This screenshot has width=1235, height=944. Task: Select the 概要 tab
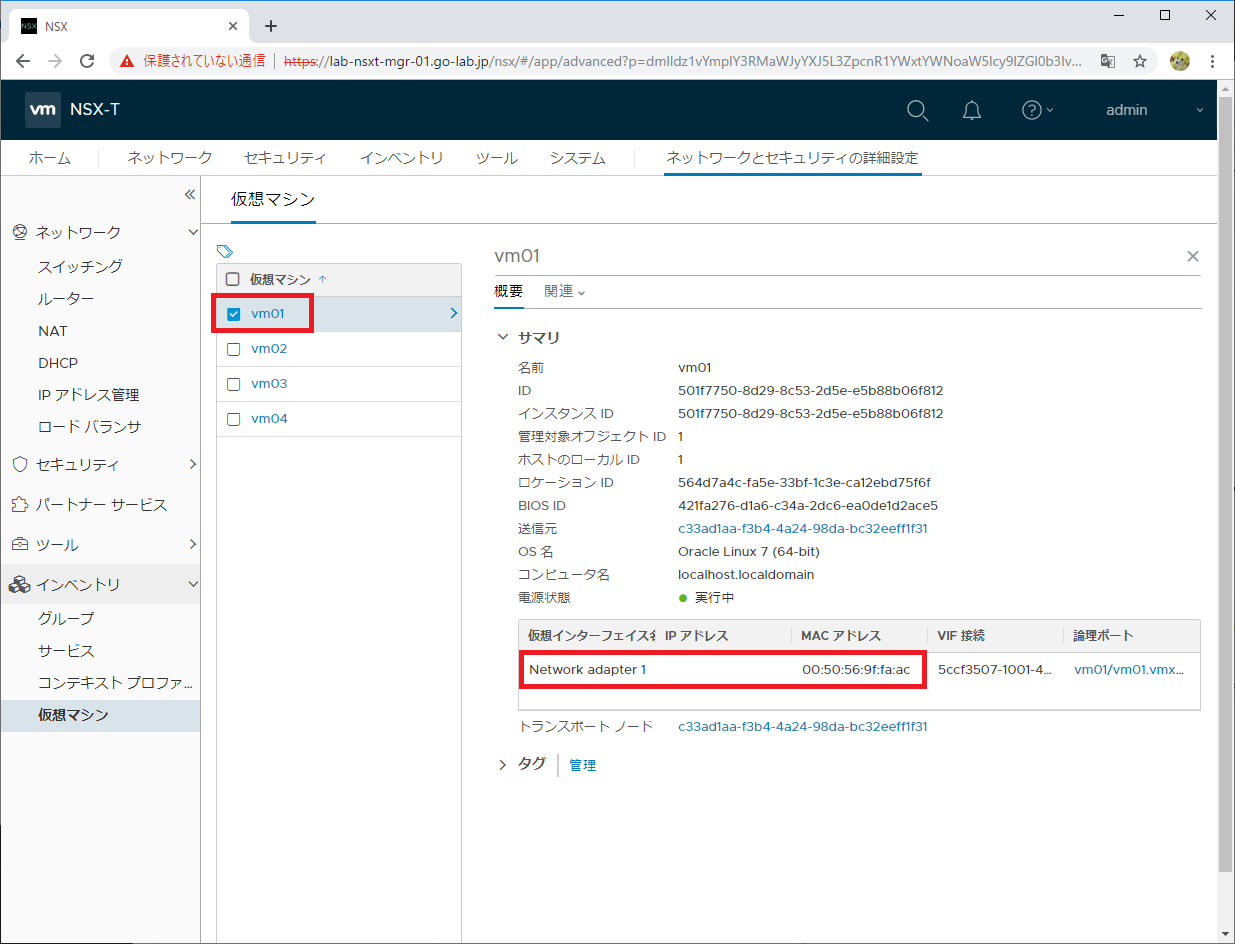pyautogui.click(x=508, y=291)
